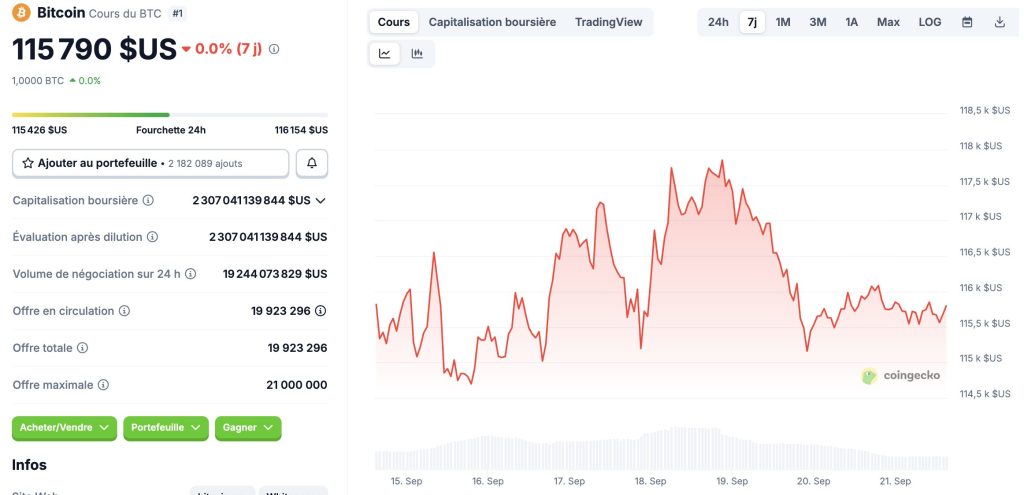
Task: Select the 1M time range
Action: tap(783, 22)
